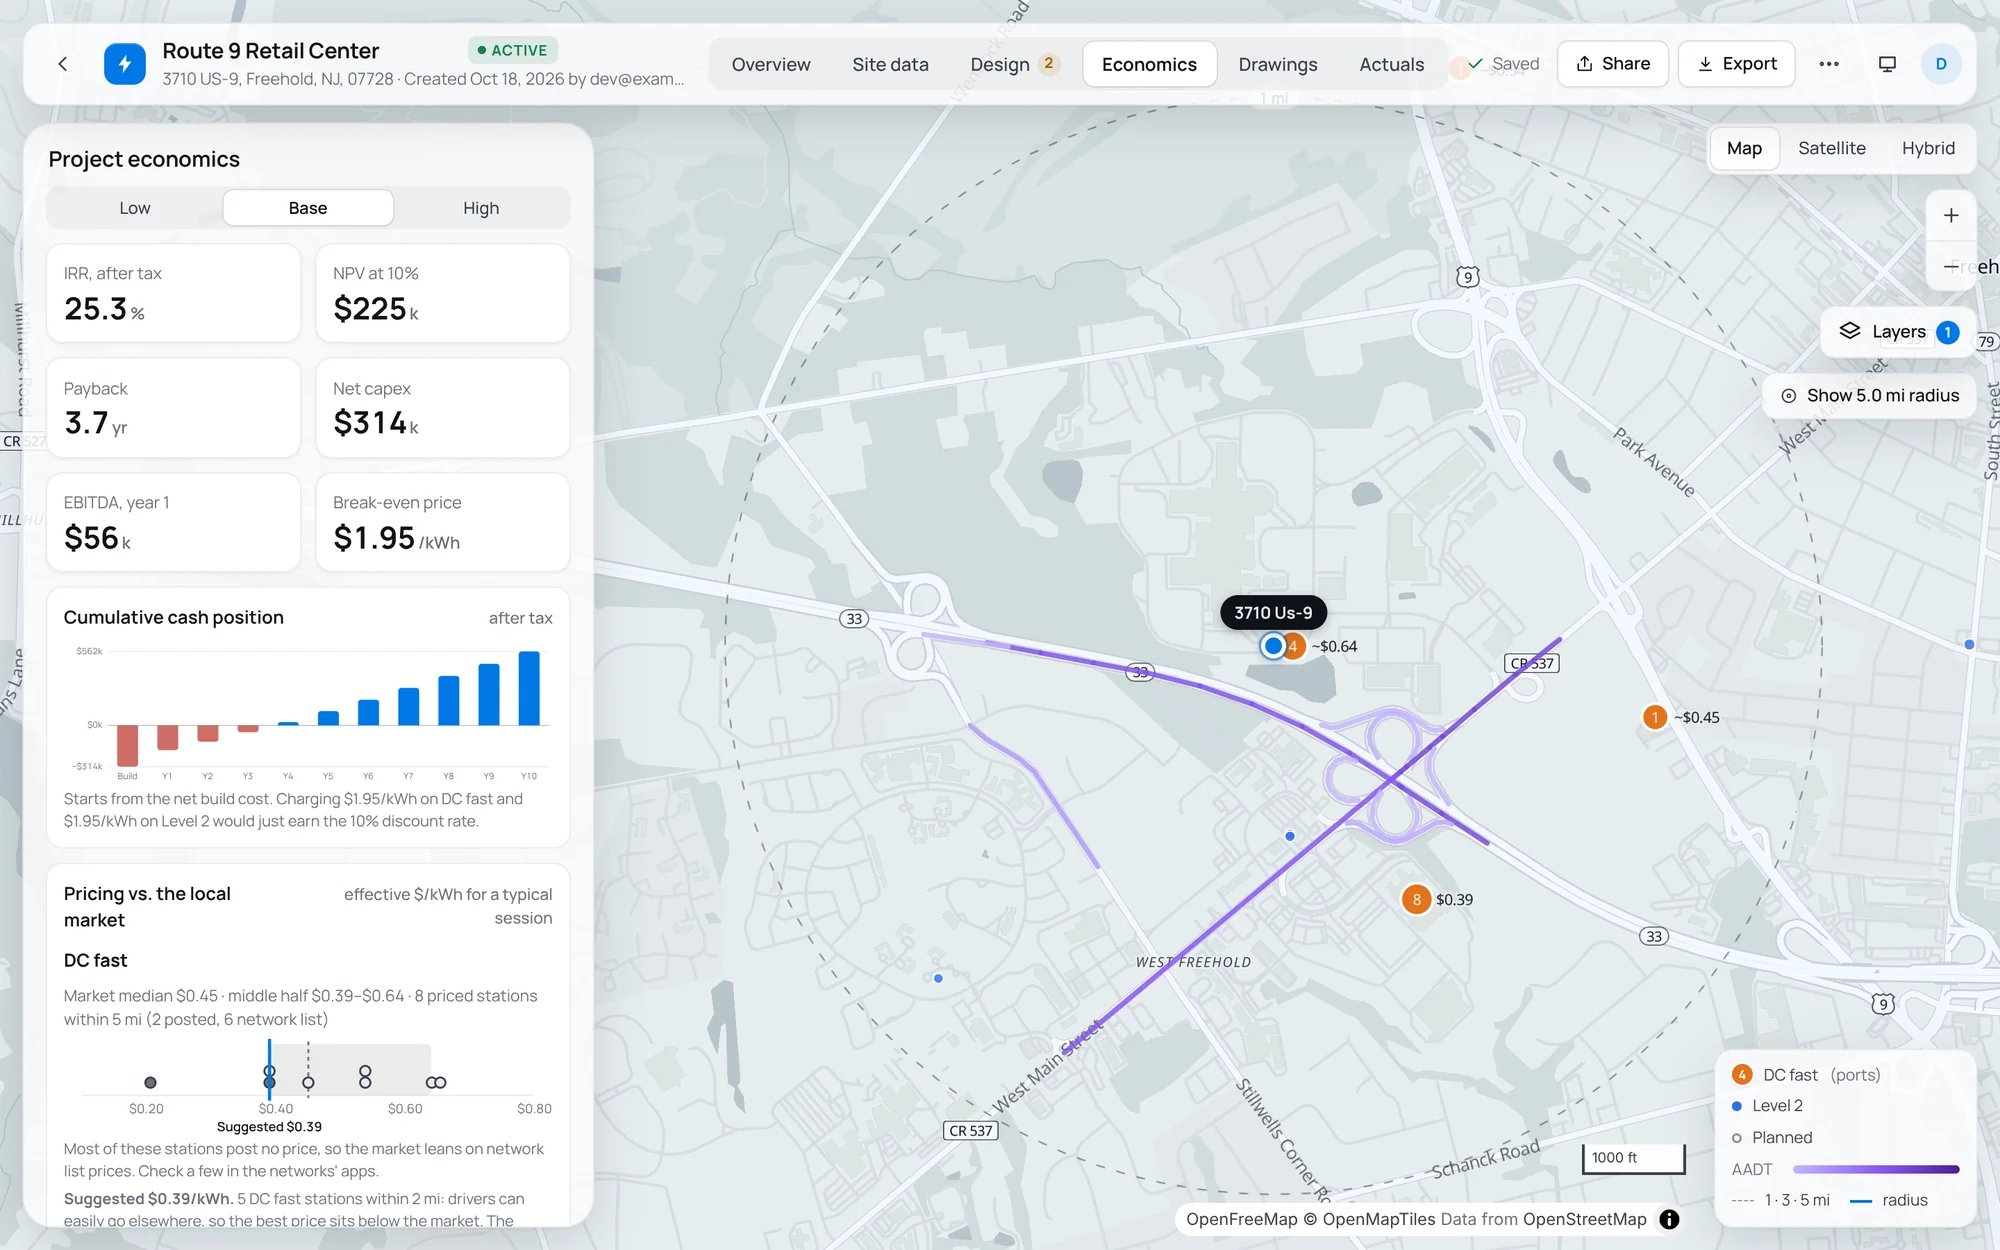2000x1250 pixels.
Task: Open the three-dot more options menu
Action: pos(1829,64)
